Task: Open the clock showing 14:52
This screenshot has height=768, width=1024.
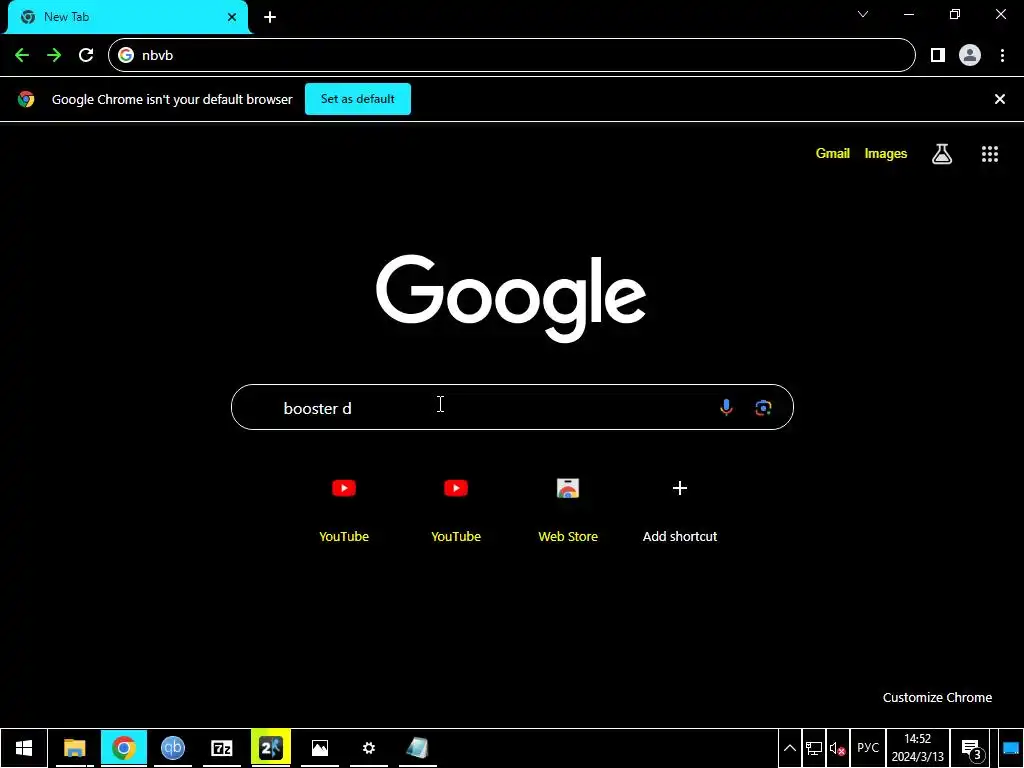Action: point(918,748)
